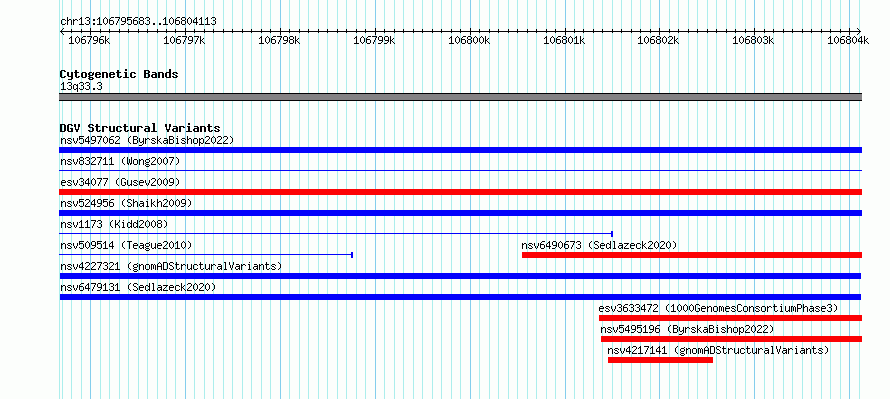
Task: Select the short red bar under nsv4217141
Action: point(660,360)
